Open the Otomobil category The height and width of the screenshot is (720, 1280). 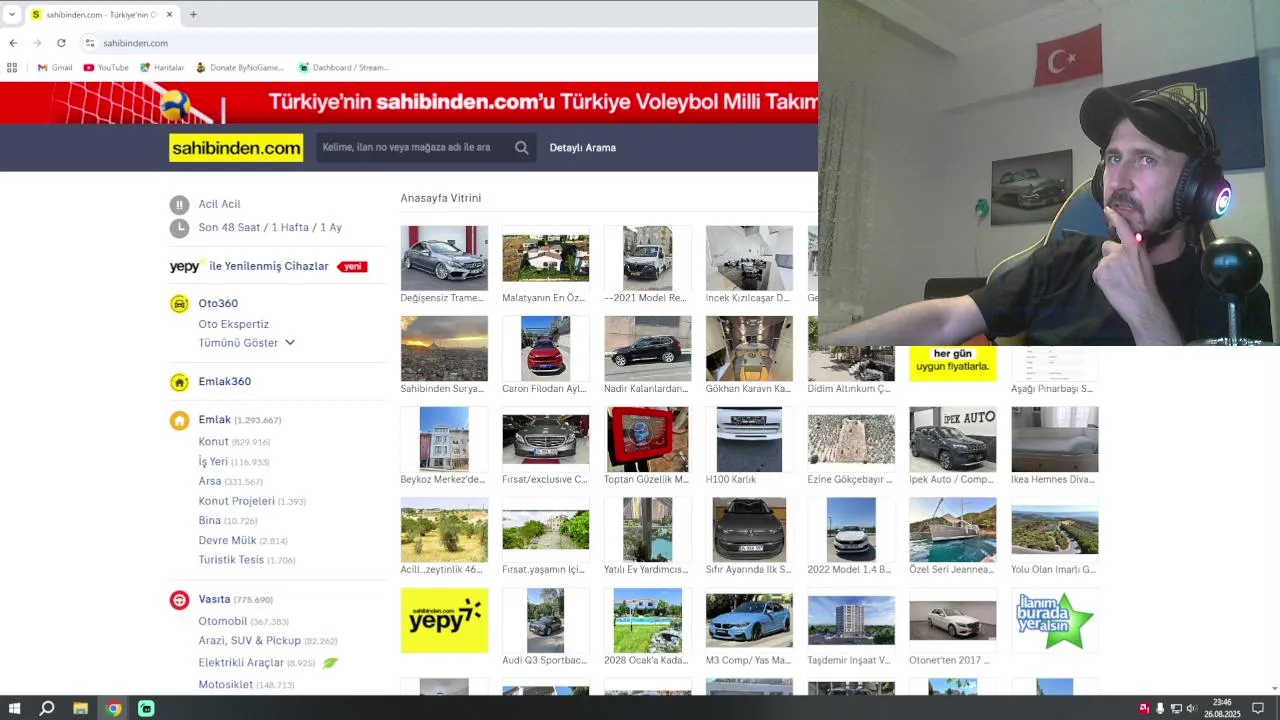click(x=222, y=622)
